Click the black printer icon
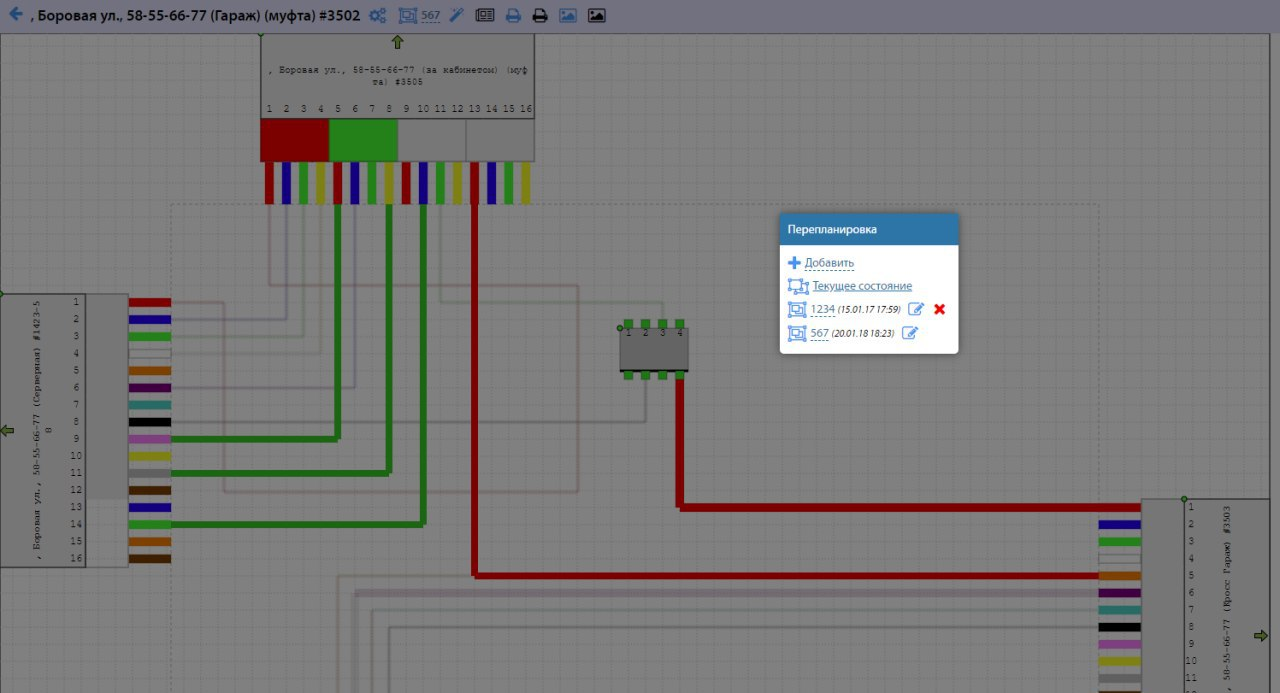This screenshot has width=1280, height=693. [x=540, y=16]
